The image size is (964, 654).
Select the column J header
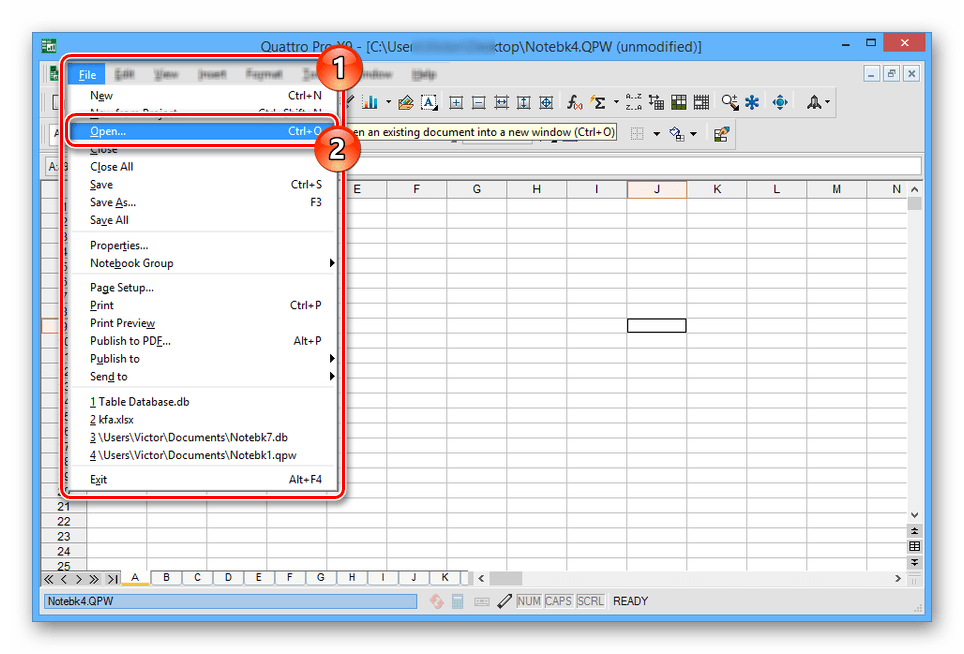(657, 190)
